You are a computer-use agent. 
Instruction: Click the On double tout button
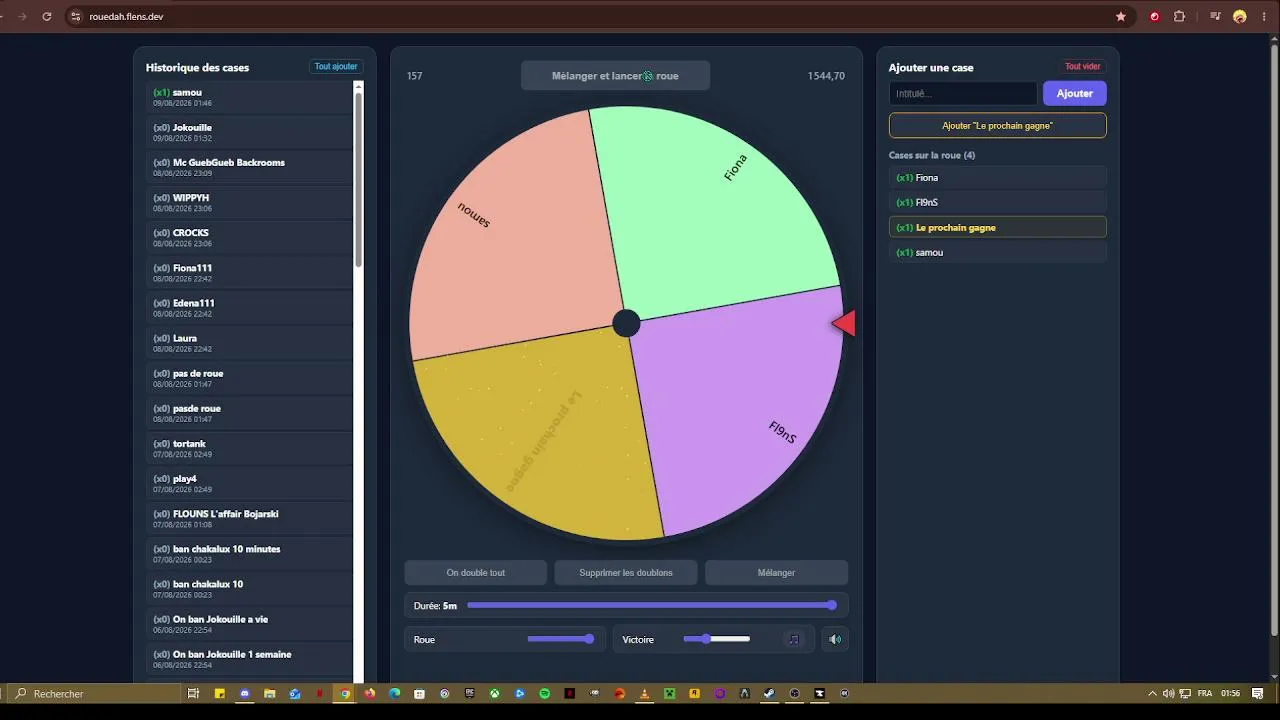pyautogui.click(x=476, y=573)
